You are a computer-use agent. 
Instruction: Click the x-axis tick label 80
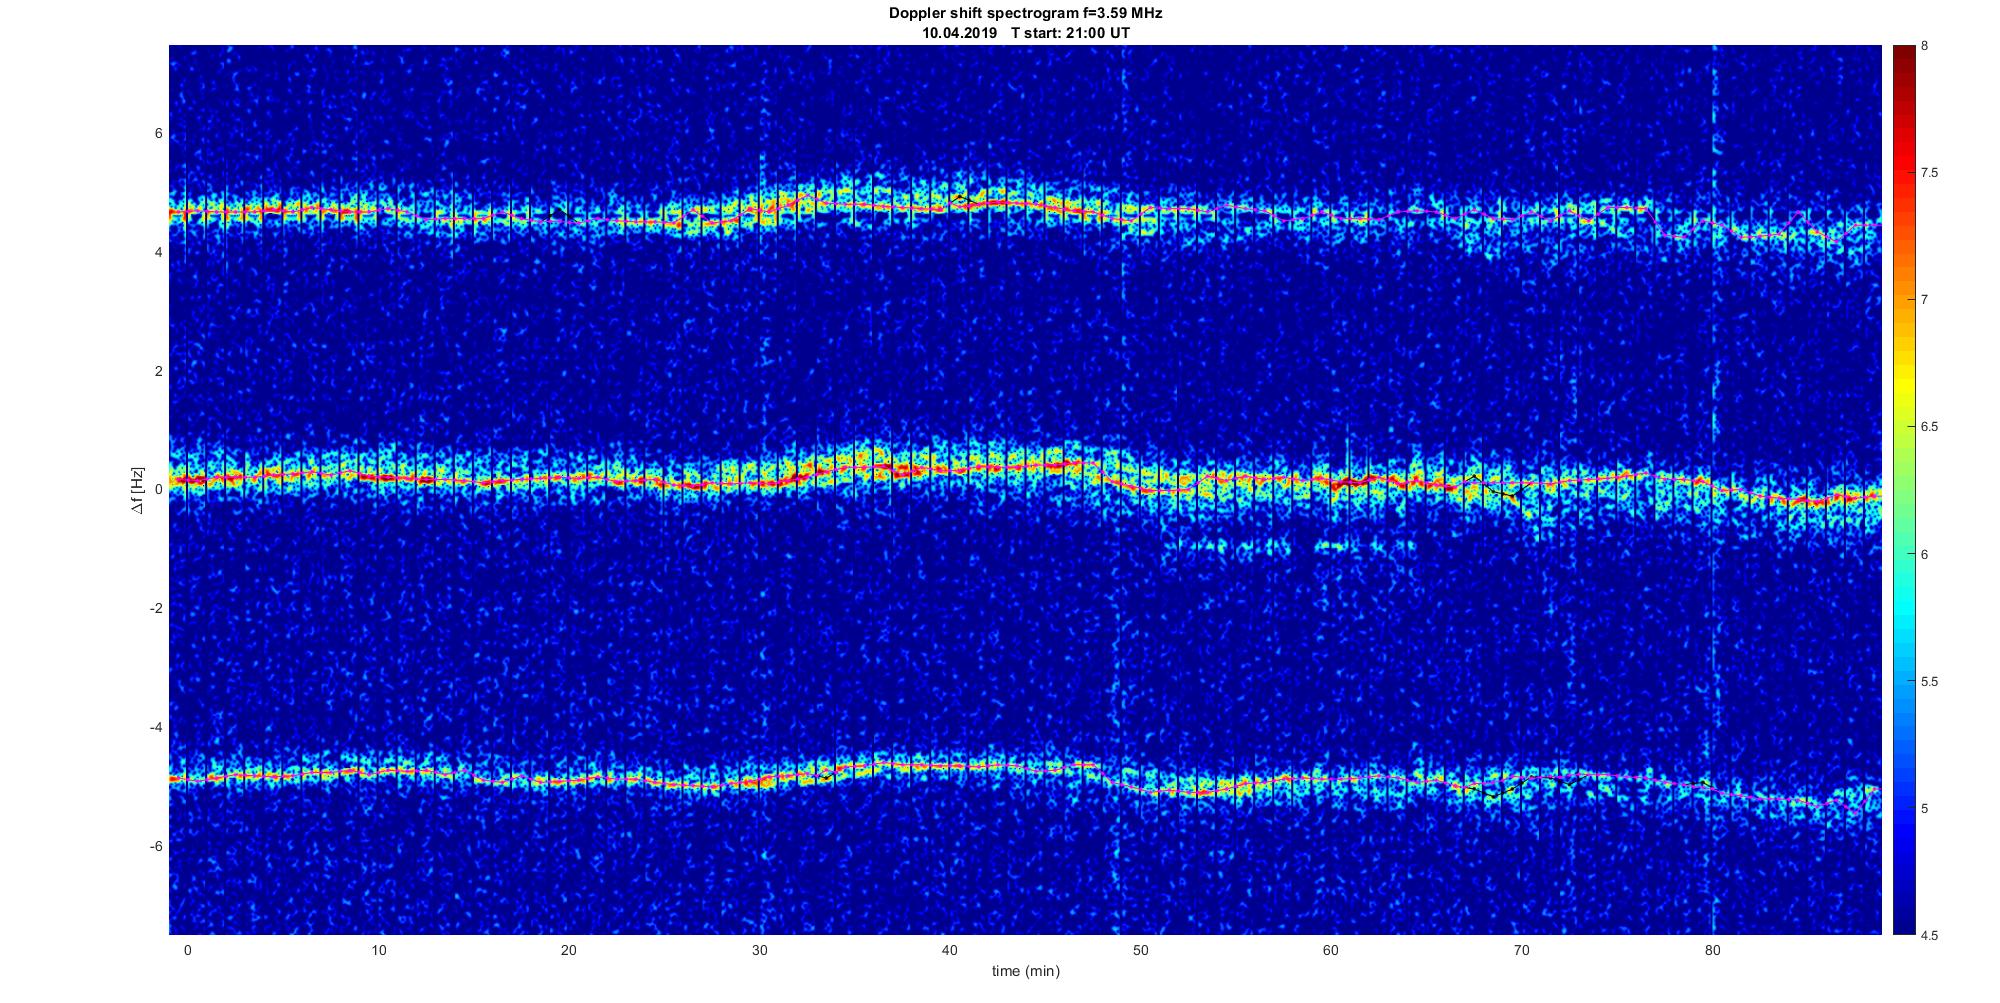coord(1713,949)
